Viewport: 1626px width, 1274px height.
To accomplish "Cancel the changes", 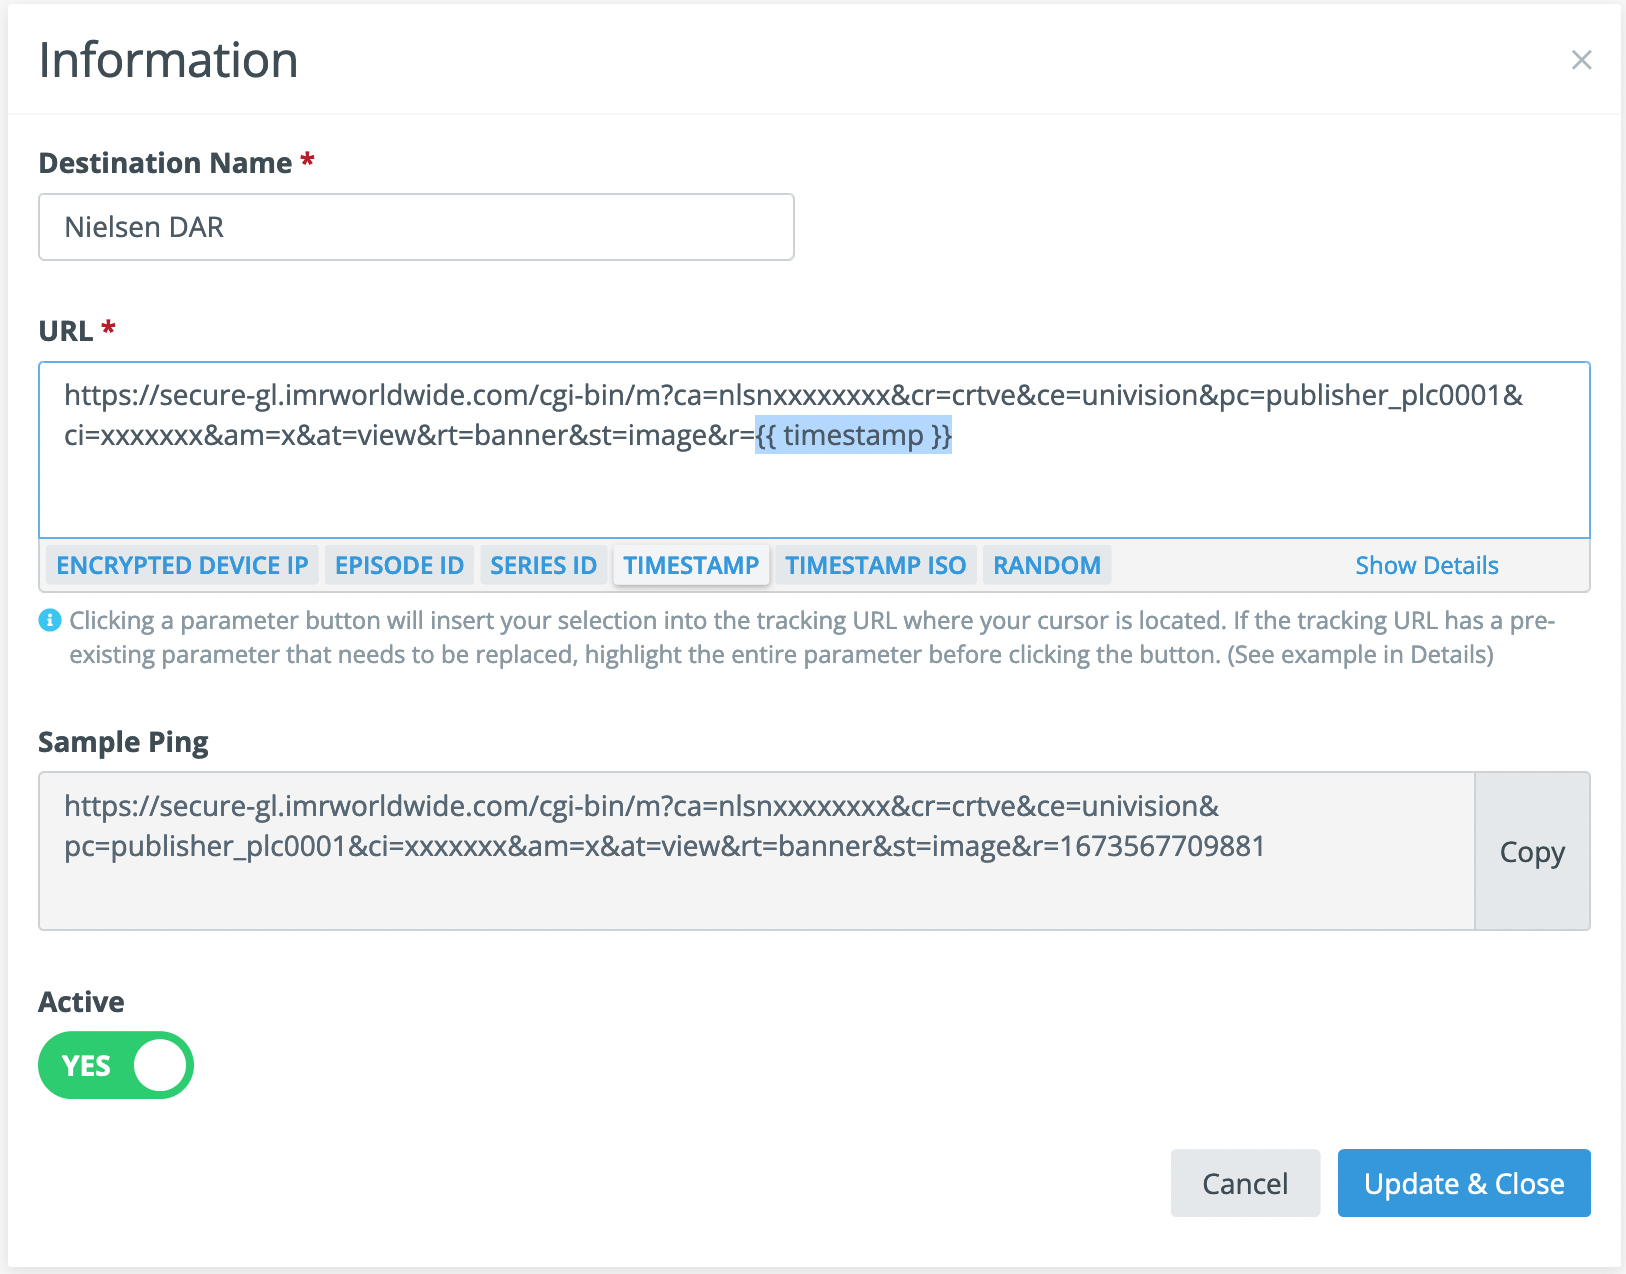I will (1245, 1183).
